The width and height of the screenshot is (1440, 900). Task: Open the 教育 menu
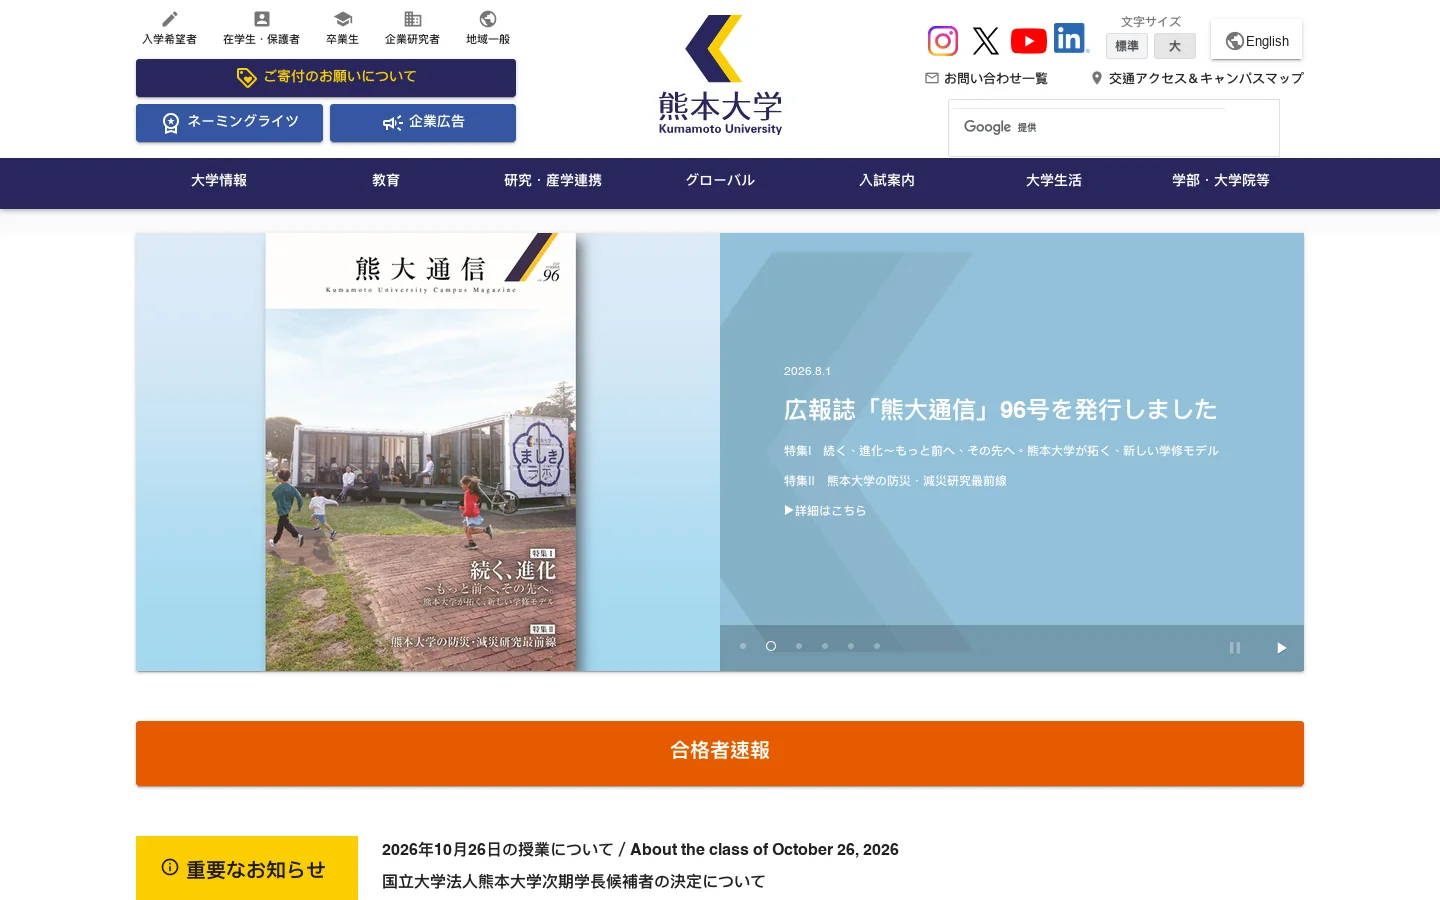click(x=386, y=181)
